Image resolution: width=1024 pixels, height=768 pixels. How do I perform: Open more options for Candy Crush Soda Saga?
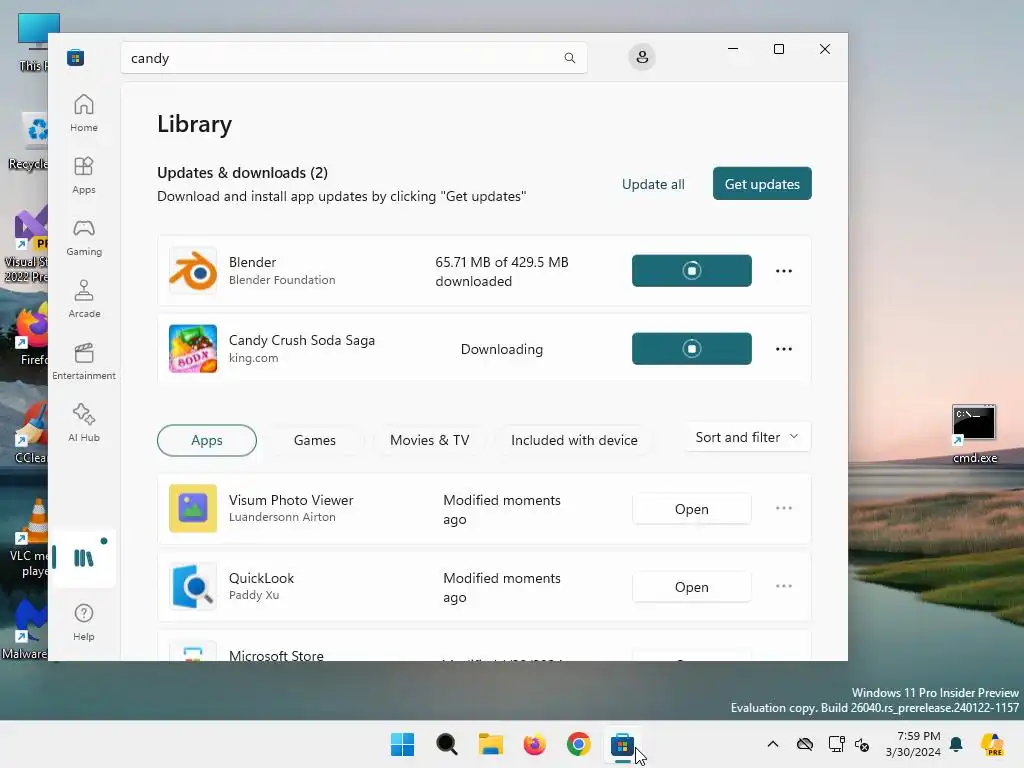click(784, 349)
